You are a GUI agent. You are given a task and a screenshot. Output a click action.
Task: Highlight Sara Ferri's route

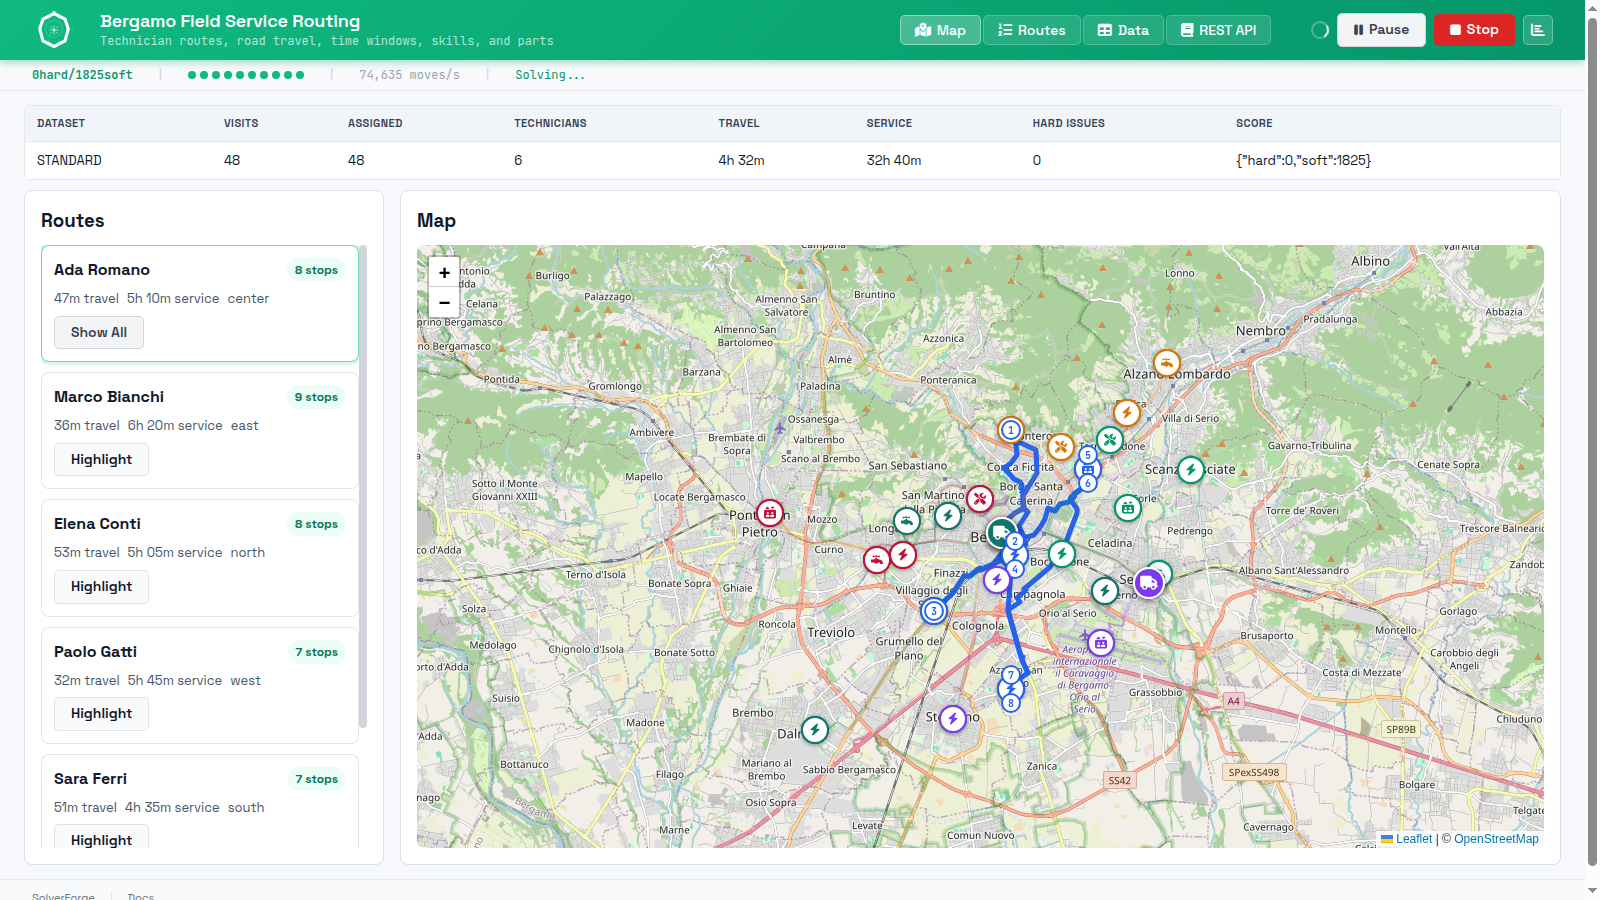coord(101,838)
